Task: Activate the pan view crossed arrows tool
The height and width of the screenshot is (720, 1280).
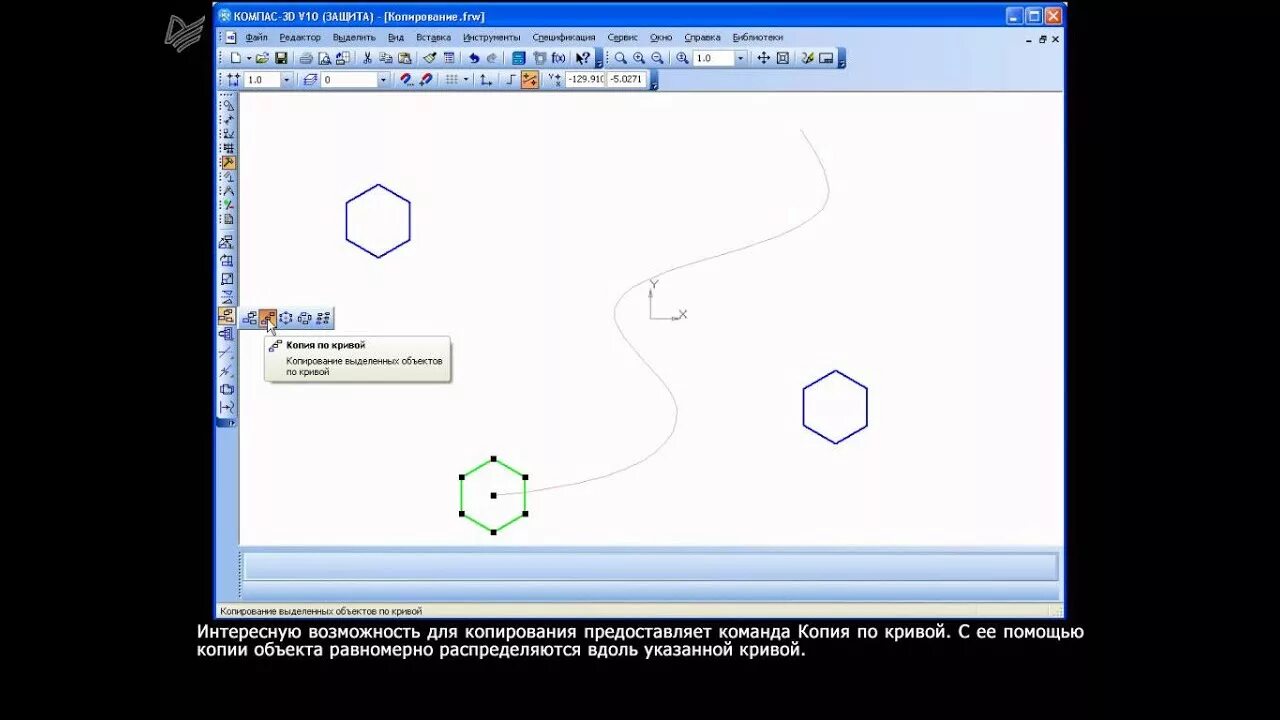Action: (x=764, y=58)
